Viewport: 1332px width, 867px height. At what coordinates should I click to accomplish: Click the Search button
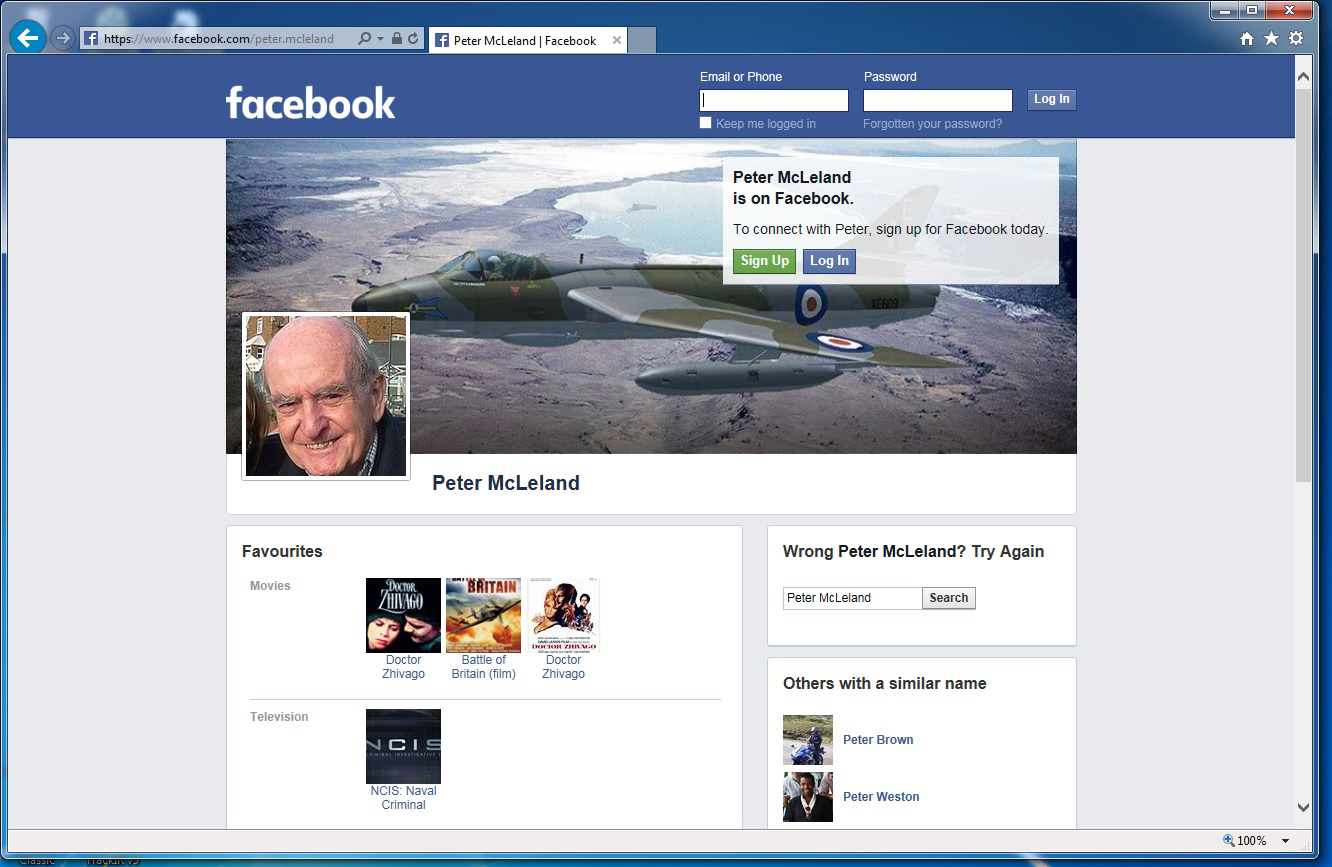pos(949,598)
